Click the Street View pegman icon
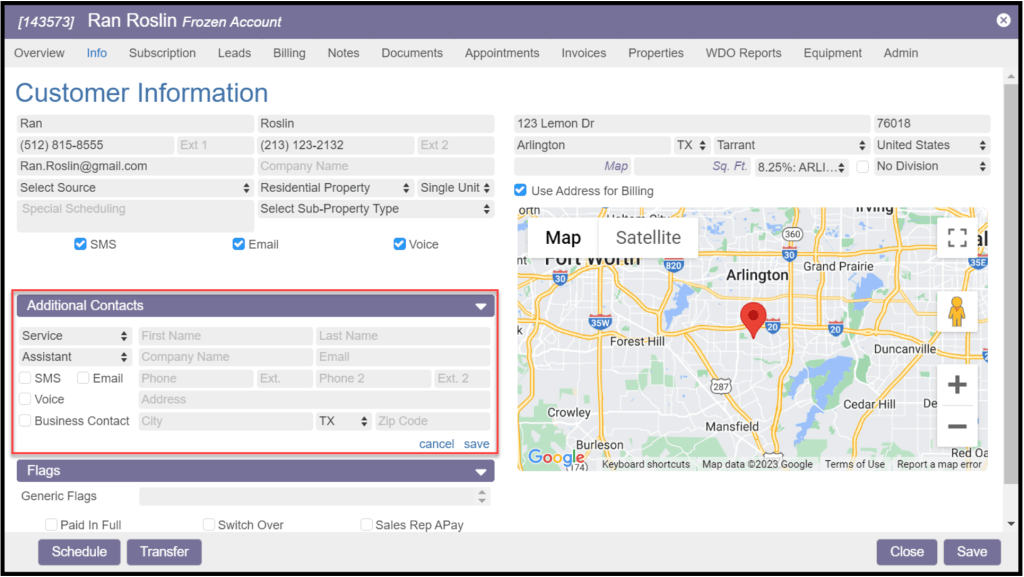The image size is (1024, 577). click(x=956, y=312)
